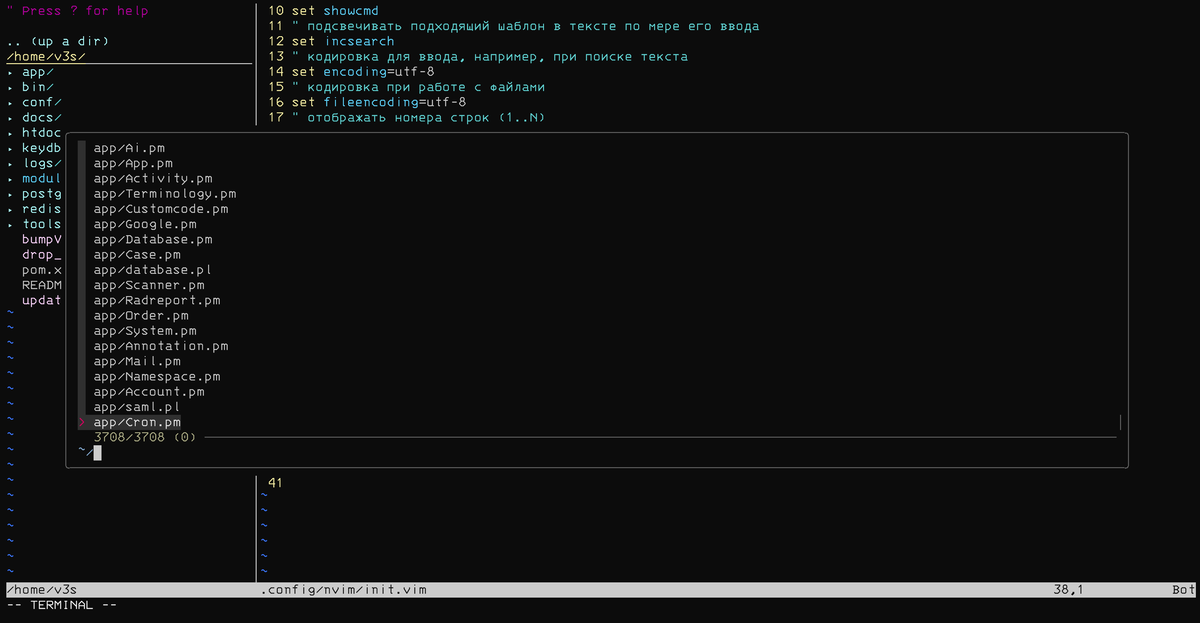Select app/Mail.pm result

point(137,361)
